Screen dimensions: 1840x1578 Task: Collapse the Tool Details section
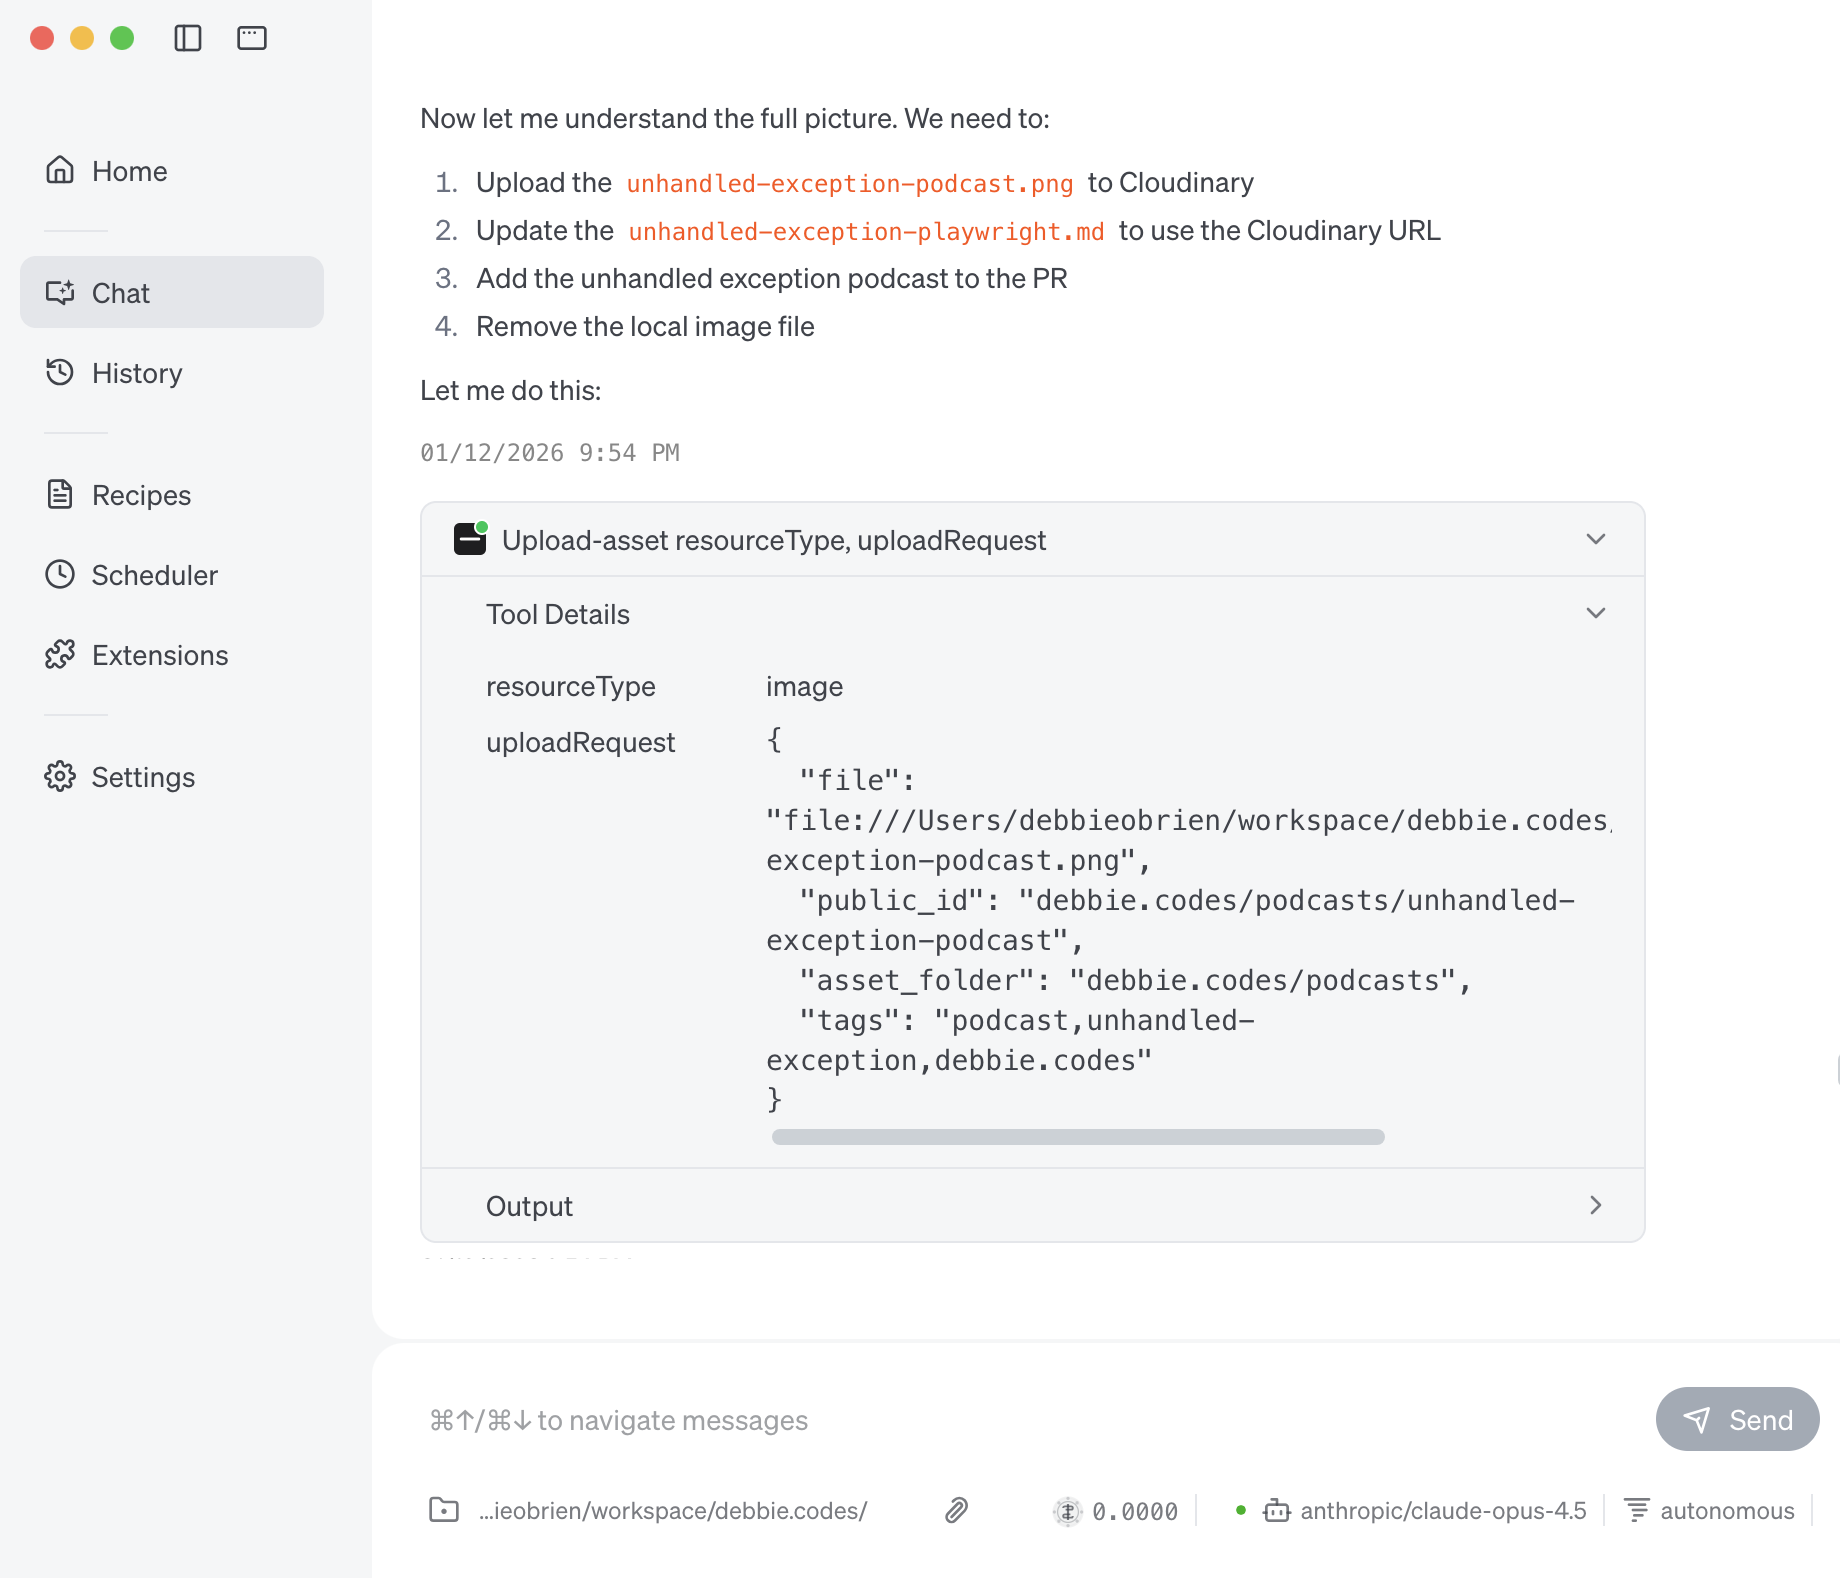pyautogui.click(x=1596, y=613)
